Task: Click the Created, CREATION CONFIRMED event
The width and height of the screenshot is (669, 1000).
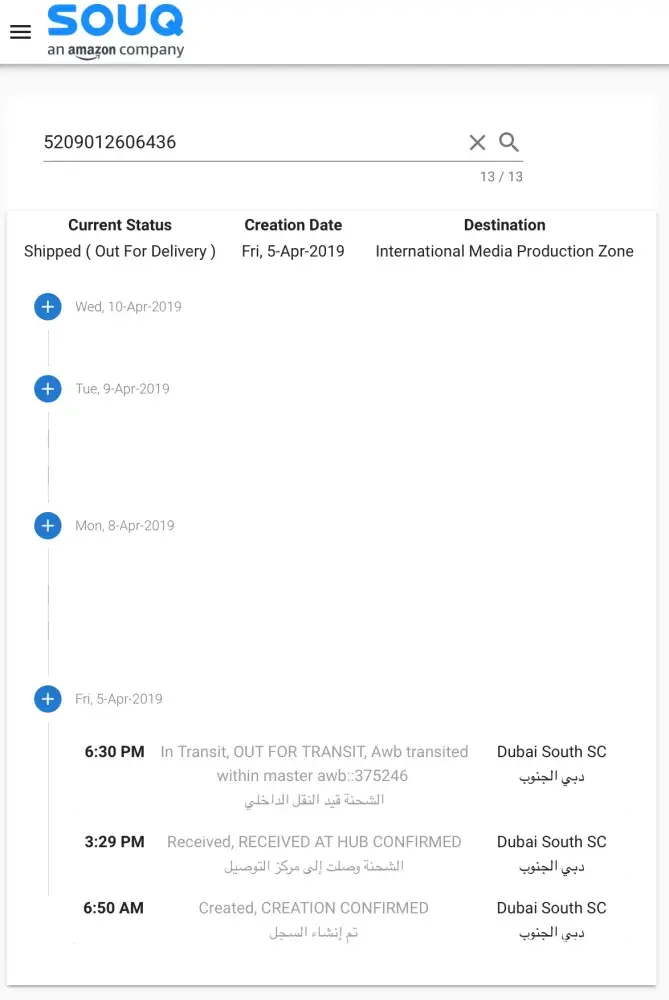Action: point(314,908)
